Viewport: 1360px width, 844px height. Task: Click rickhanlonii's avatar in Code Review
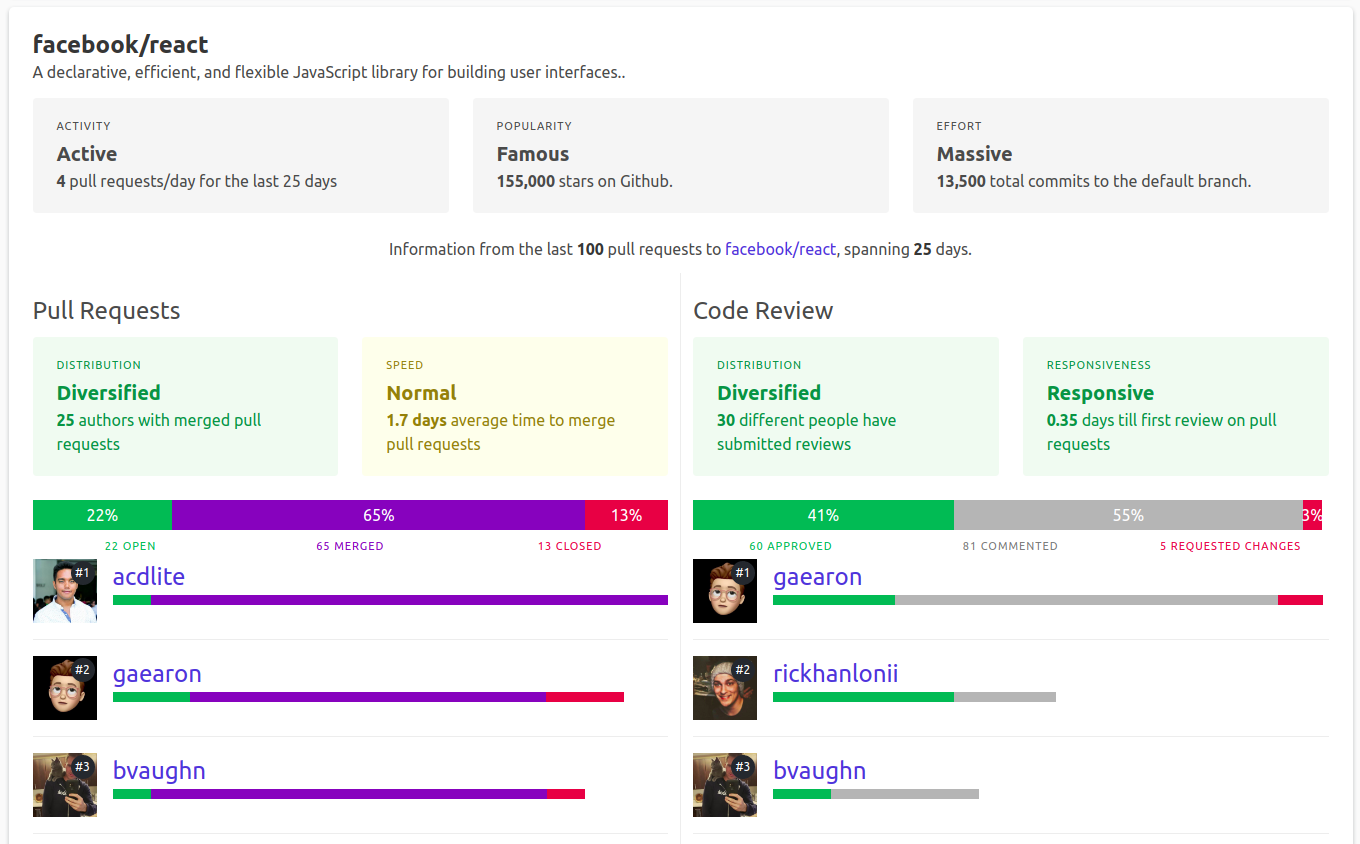coord(725,688)
